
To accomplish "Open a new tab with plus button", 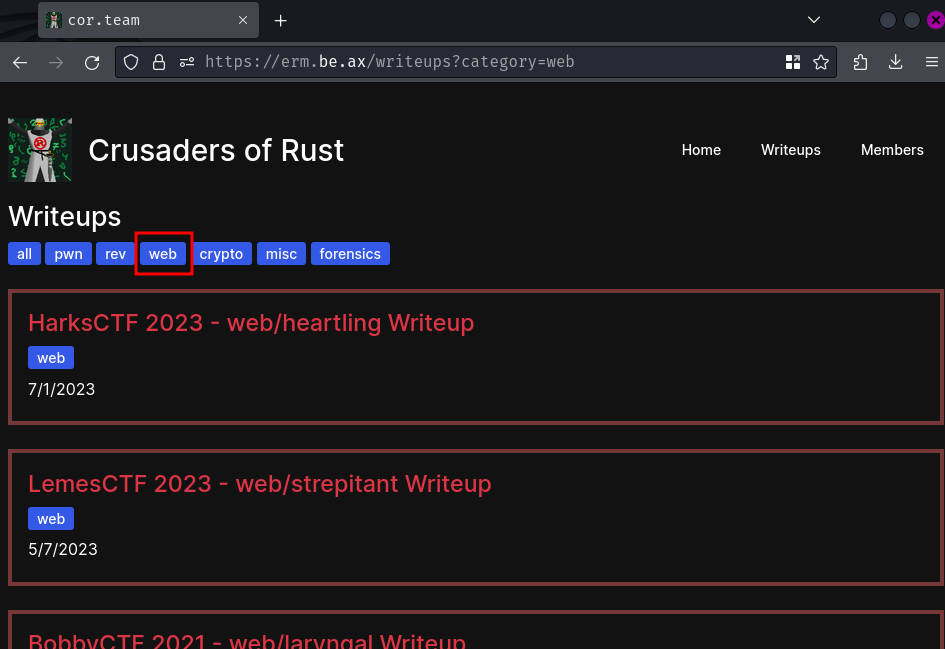I will (x=280, y=20).
